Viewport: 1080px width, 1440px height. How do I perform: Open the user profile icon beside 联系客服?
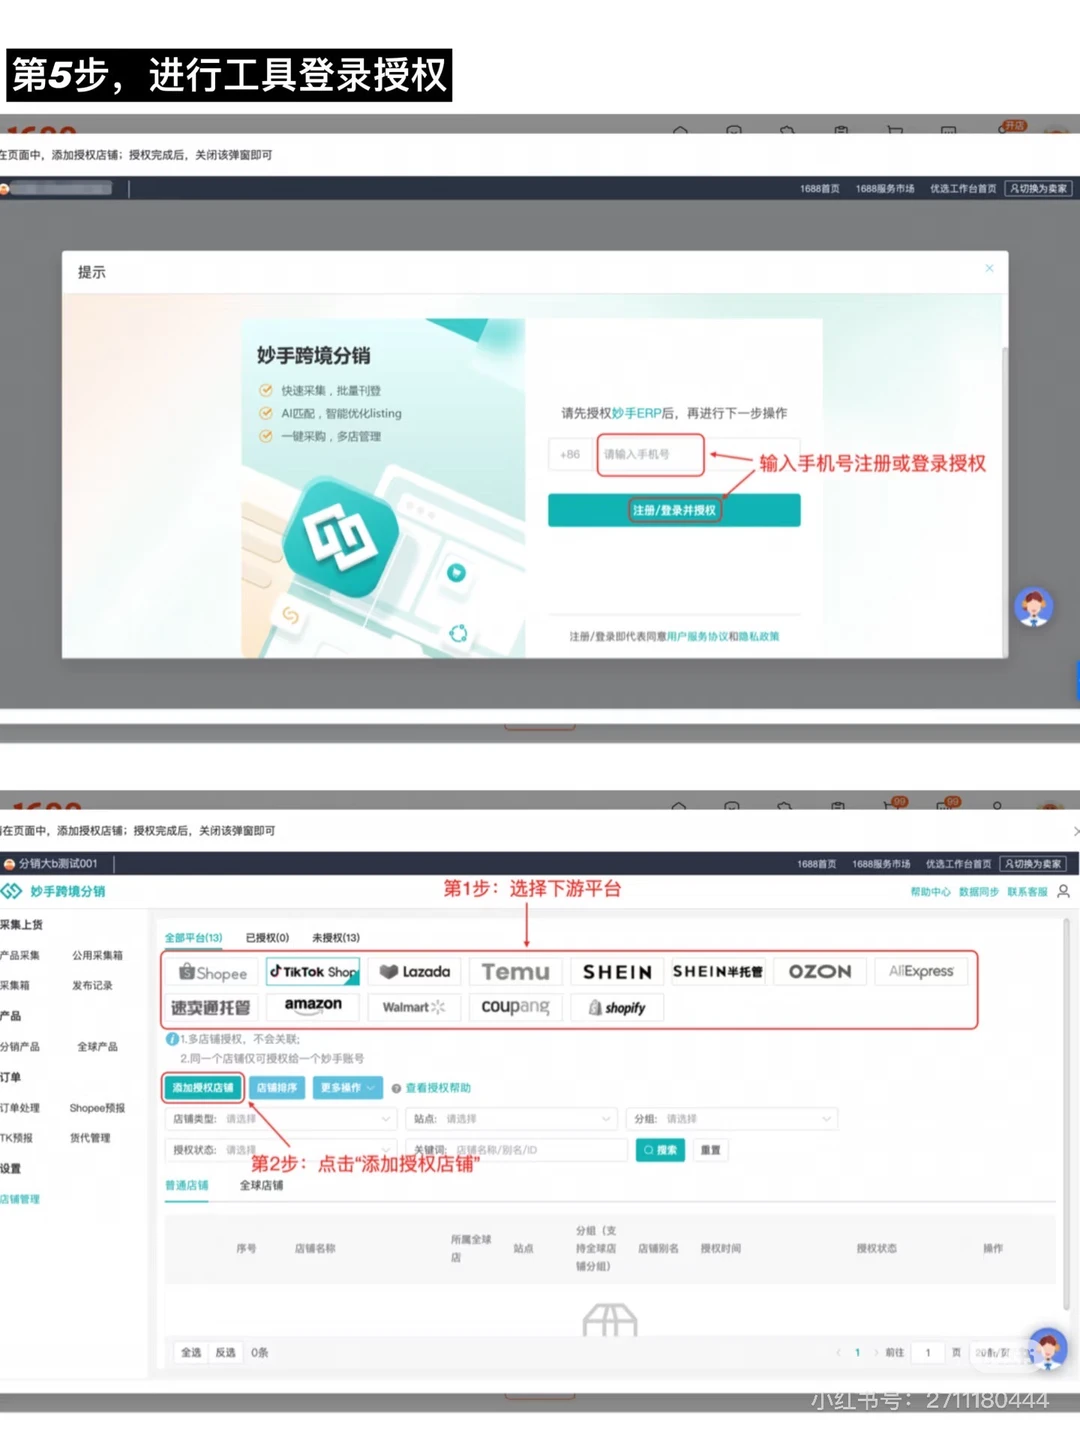click(1063, 891)
